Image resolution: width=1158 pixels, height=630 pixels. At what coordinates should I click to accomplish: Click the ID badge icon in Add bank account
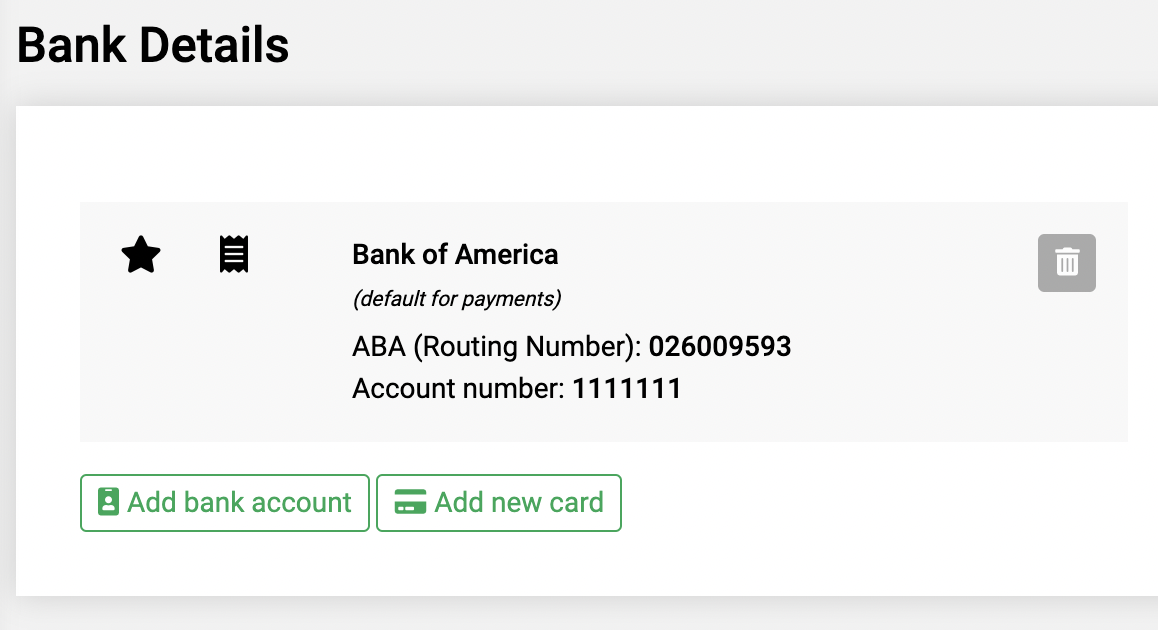click(108, 501)
